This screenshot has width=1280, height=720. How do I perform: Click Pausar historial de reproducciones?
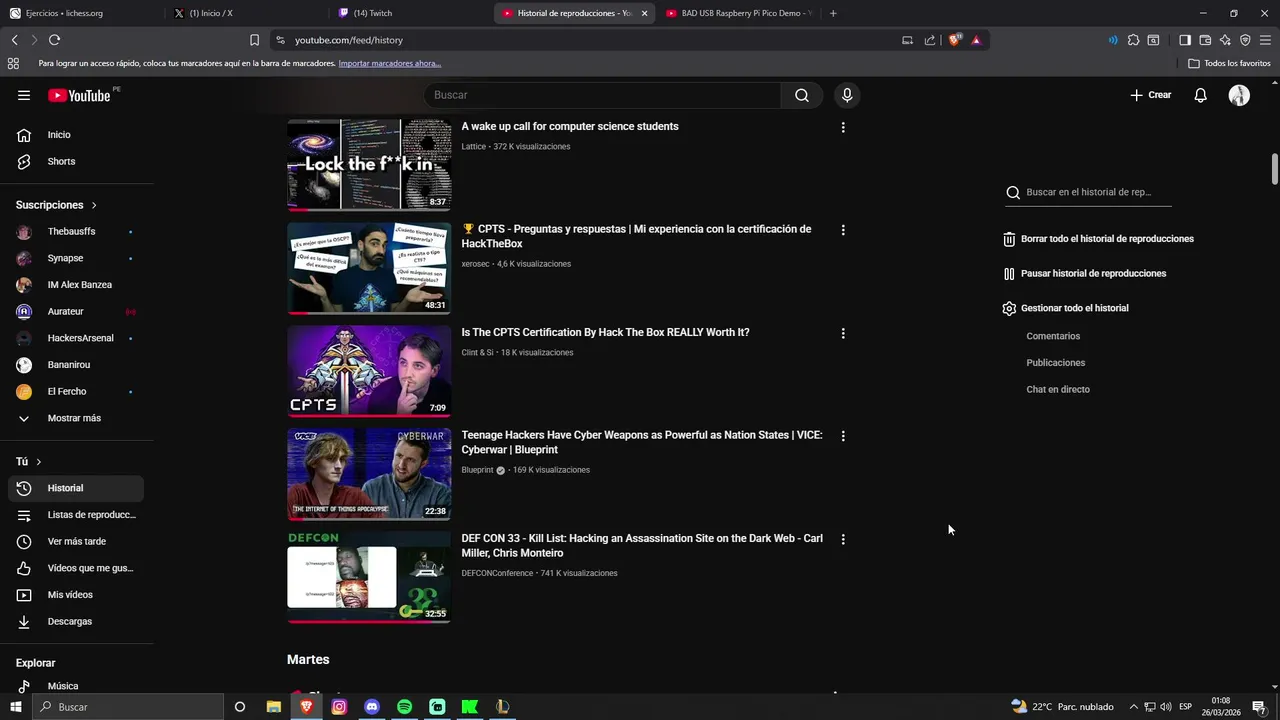pyautogui.click(x=1084, y=274)
